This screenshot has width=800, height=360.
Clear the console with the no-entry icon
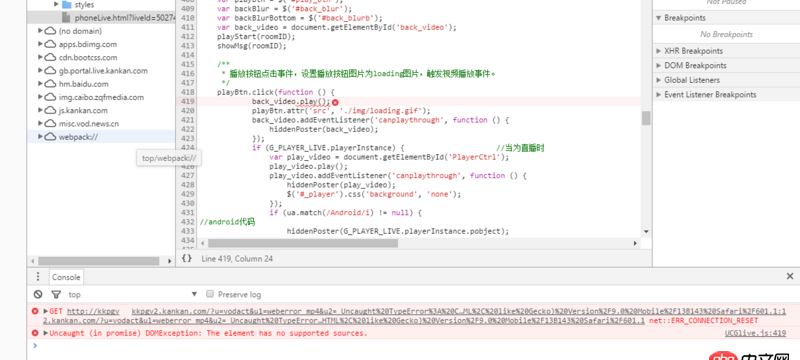[38, 294]
